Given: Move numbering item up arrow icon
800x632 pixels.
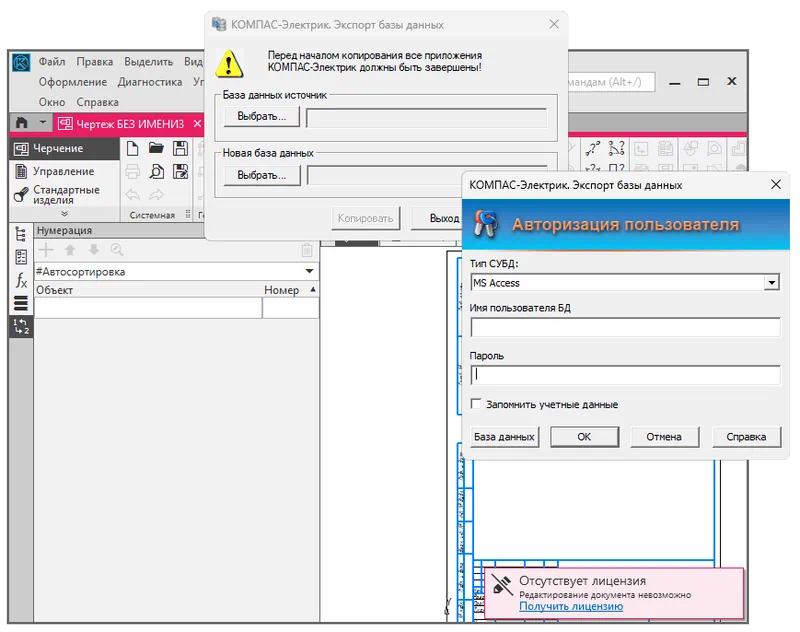Looking at the screenshot, I should pyautogui.click(x=70, y=250).
